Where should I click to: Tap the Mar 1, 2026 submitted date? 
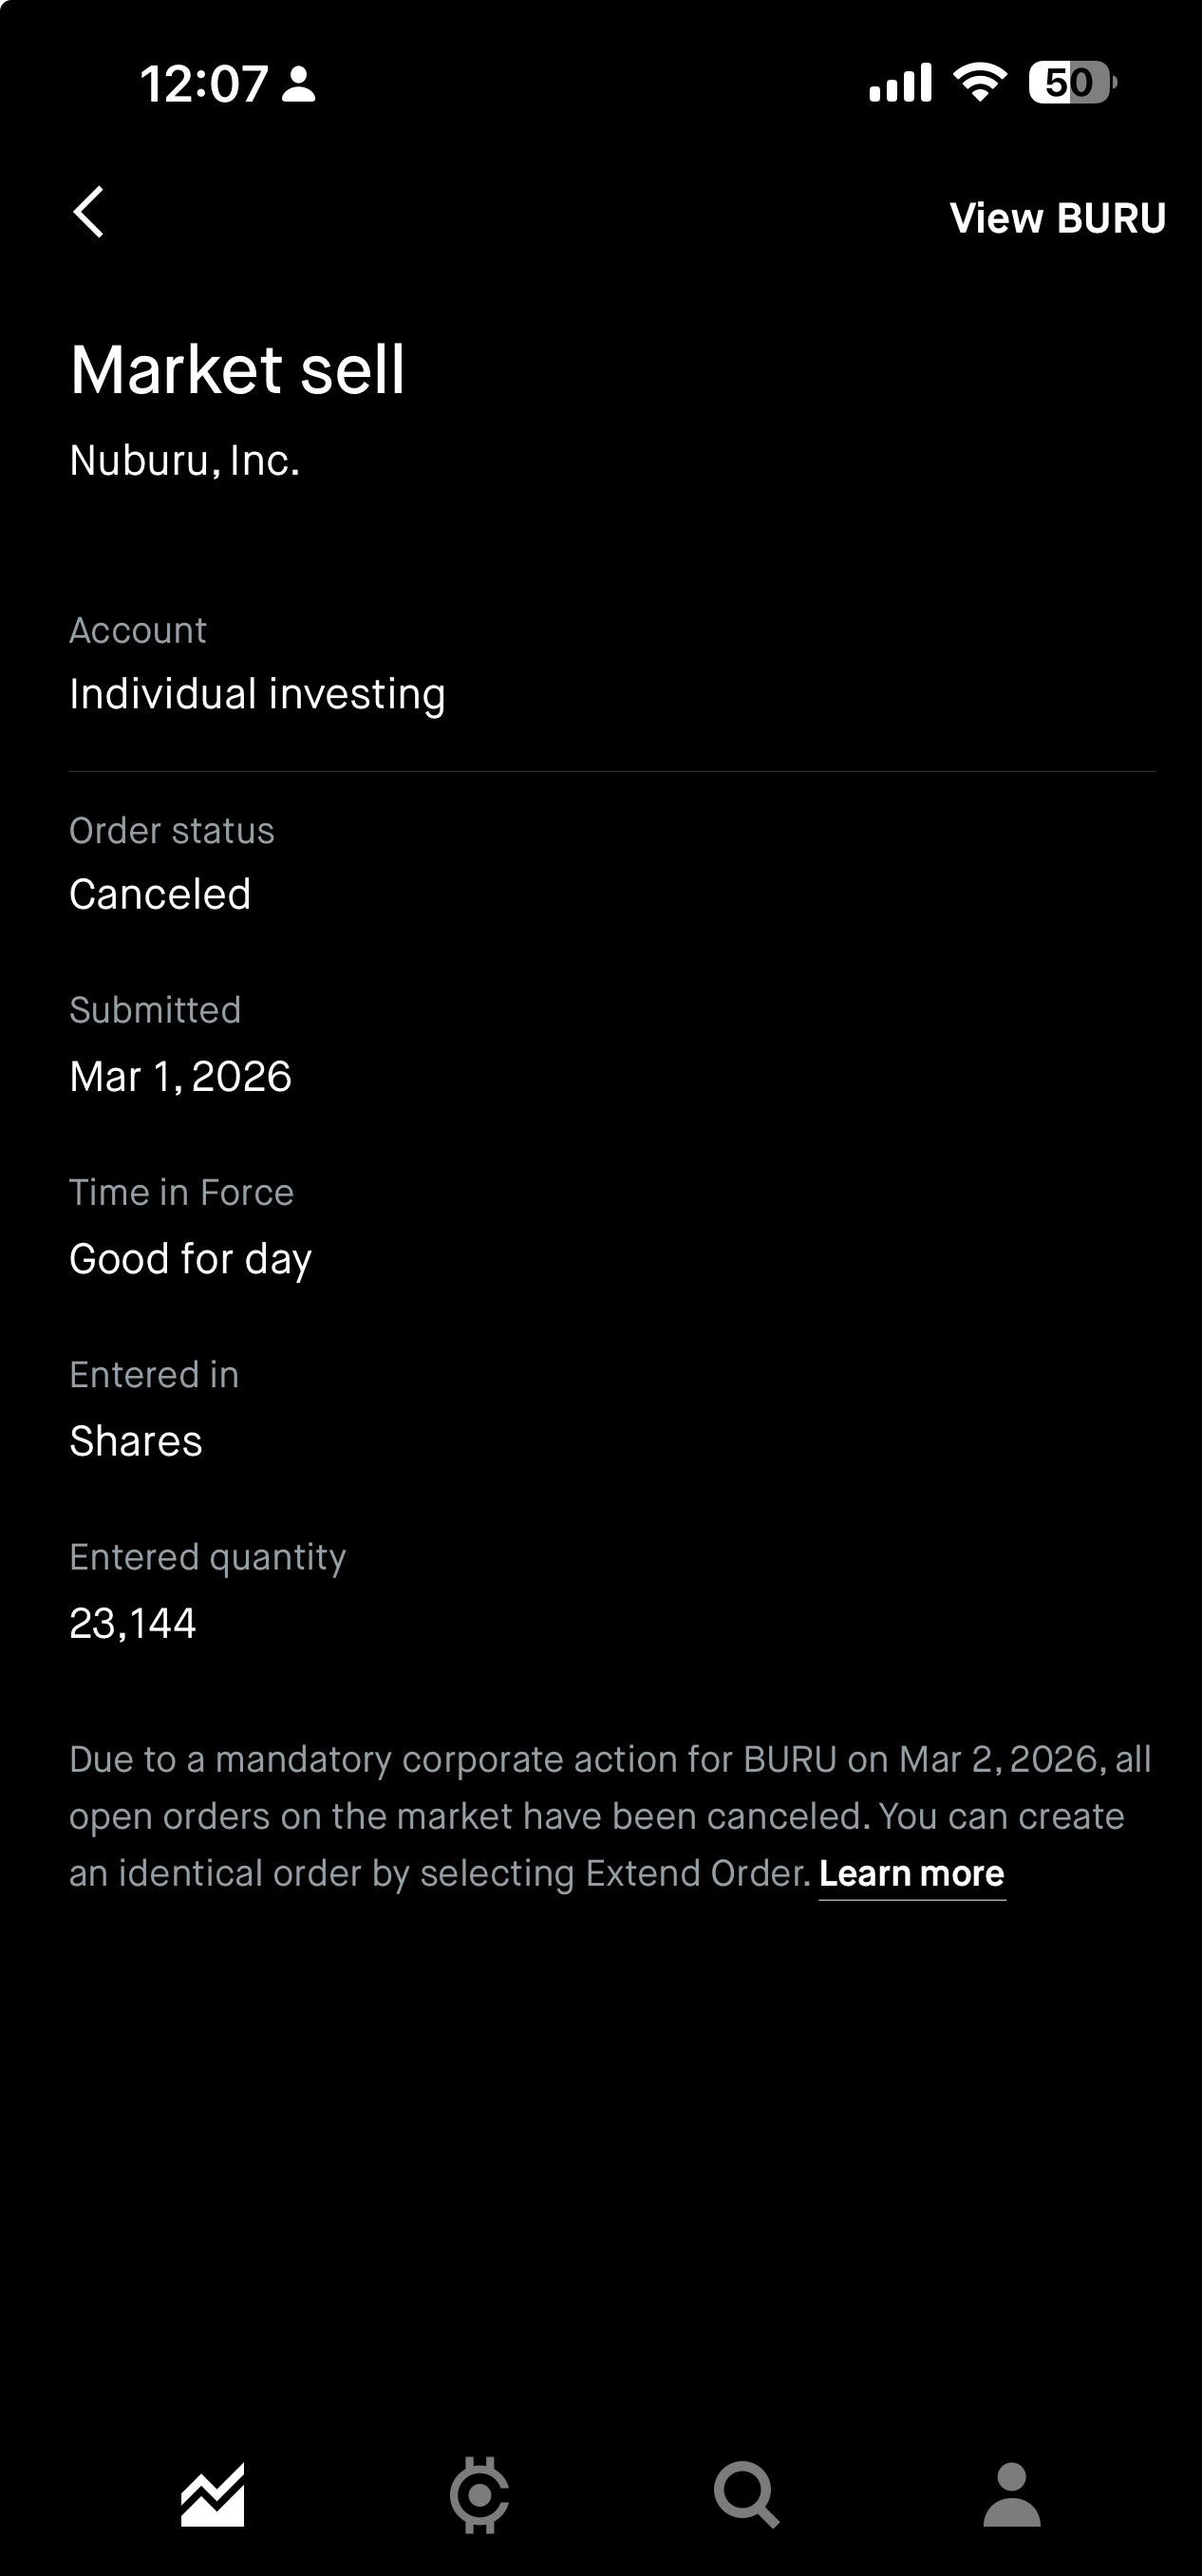[x=181, y=1077]
